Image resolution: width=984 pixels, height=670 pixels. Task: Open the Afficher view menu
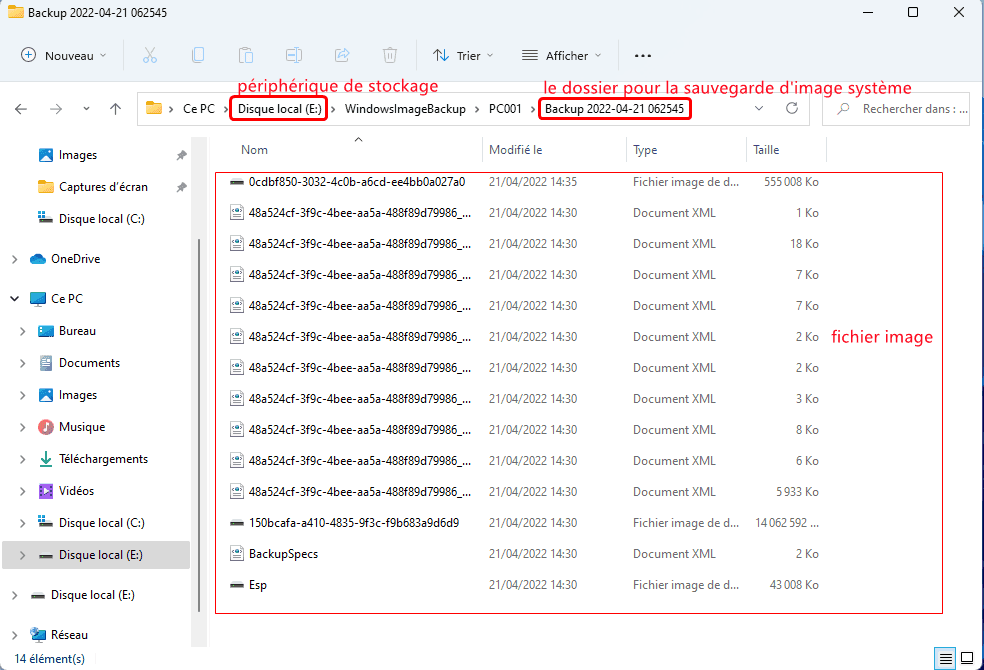[x=562, y=56]
